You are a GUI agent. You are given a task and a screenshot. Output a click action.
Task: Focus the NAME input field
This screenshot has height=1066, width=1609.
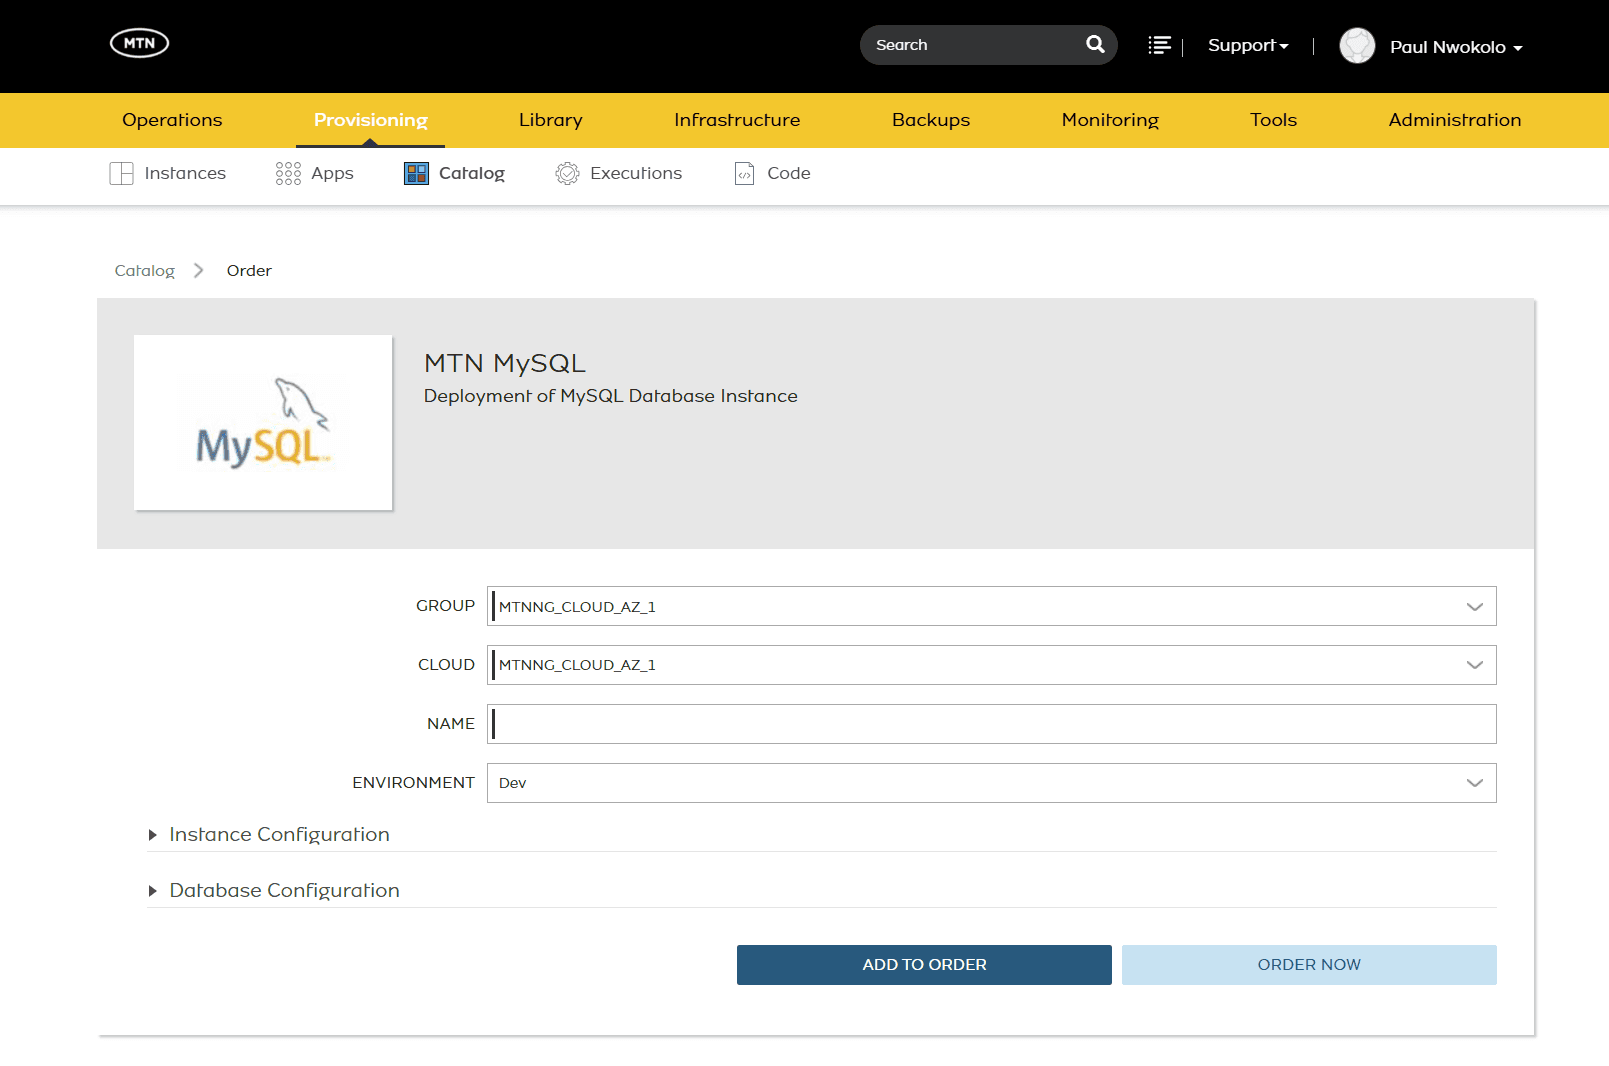[x=991, y=724]
